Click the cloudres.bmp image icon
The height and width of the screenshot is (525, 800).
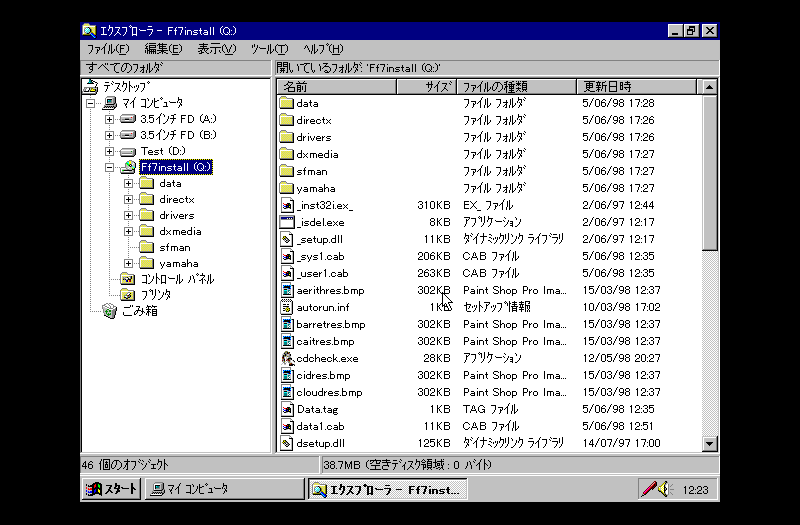coord(287,392)
